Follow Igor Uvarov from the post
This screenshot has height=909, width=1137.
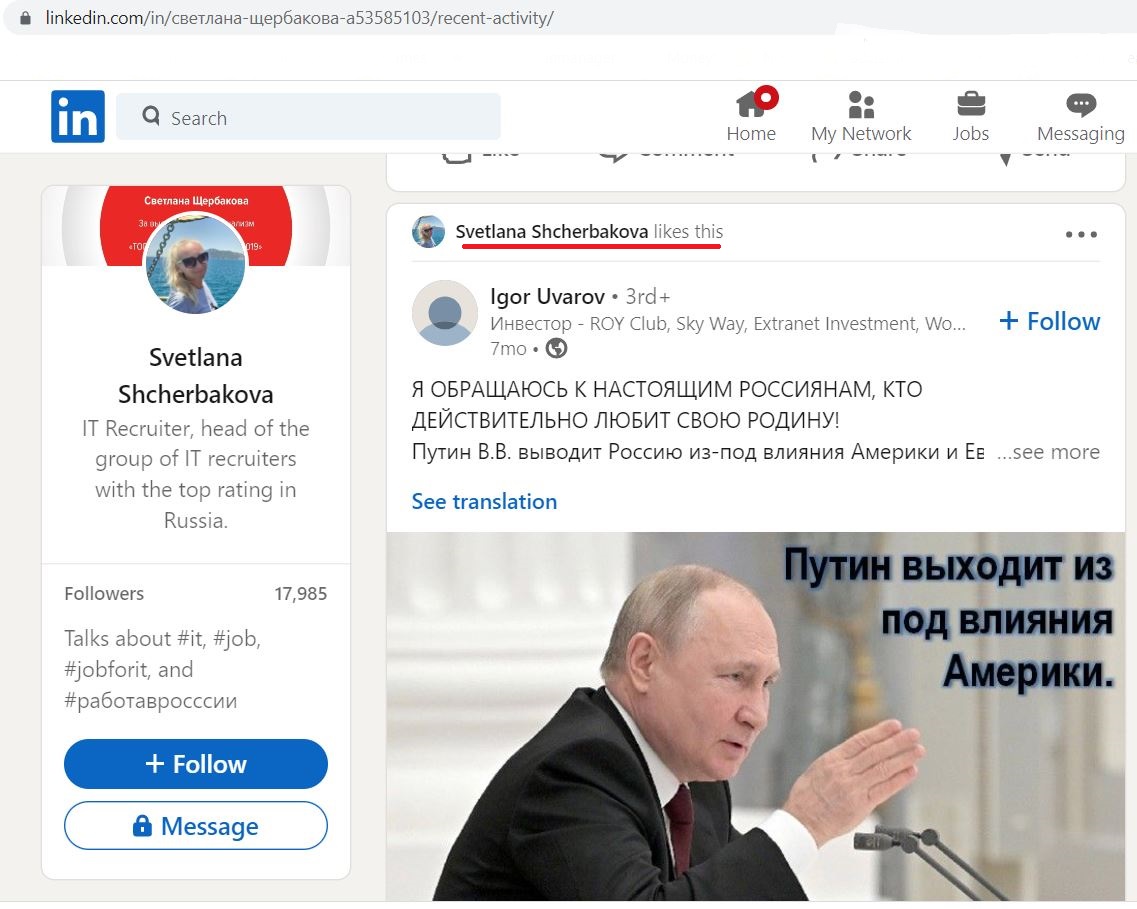point(1049,321)
